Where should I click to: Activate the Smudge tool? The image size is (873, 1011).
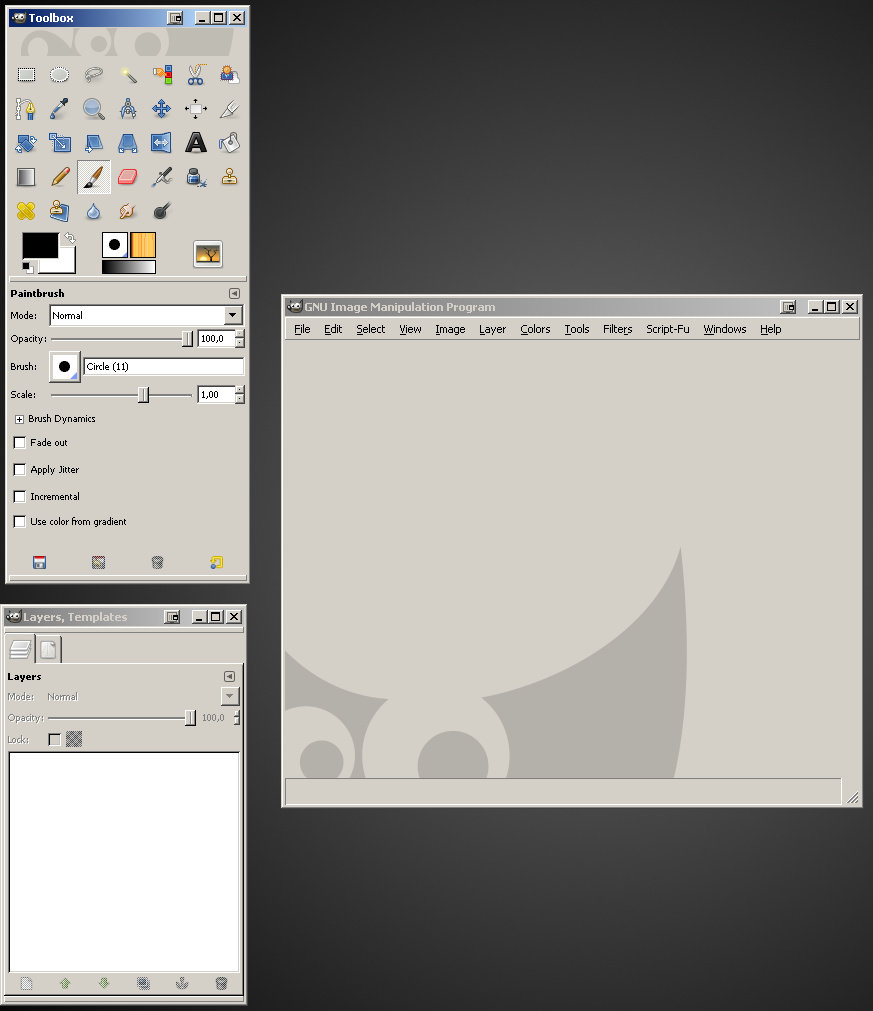pyautogui.click(x=128, y=211)
